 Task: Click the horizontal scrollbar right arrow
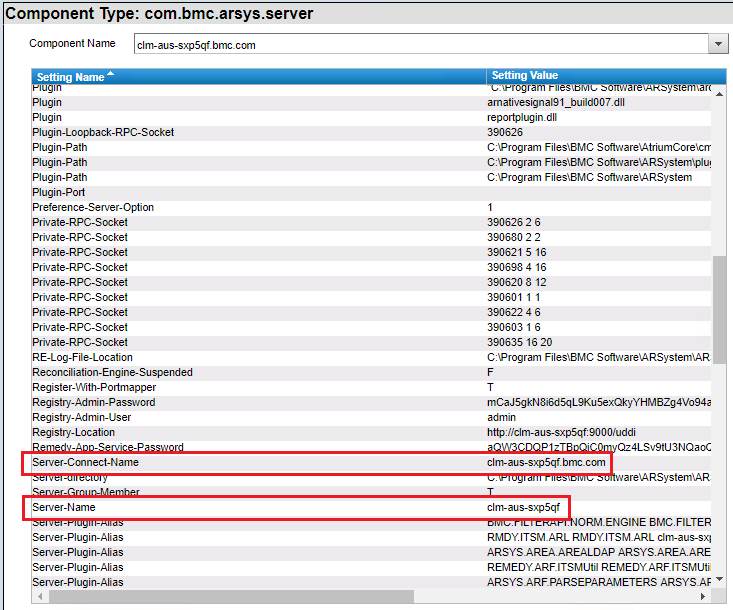click(703, 596)
